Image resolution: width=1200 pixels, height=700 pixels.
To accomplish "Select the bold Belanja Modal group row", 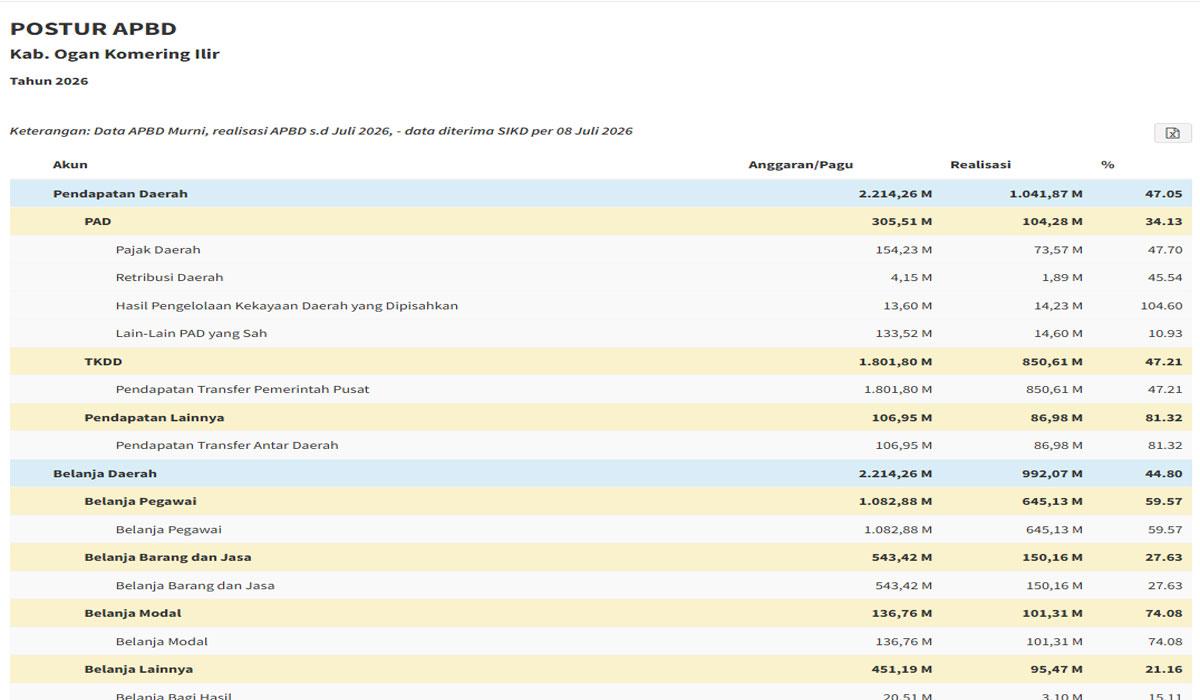I will (601, 614).
